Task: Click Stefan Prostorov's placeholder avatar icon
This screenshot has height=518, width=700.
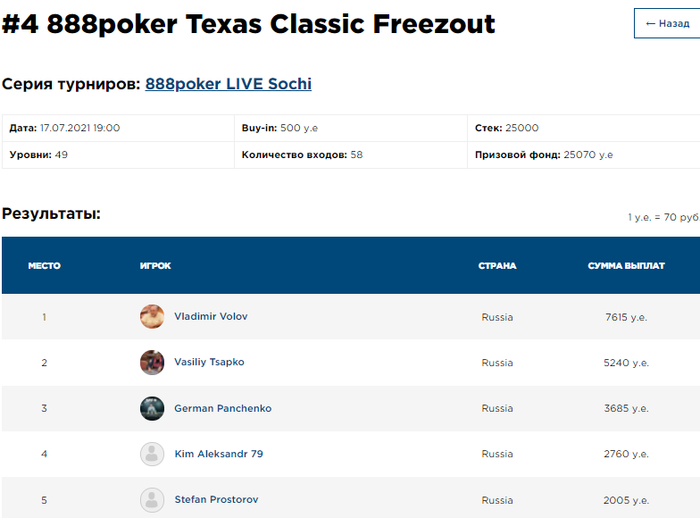Action: tap(152, 500)
